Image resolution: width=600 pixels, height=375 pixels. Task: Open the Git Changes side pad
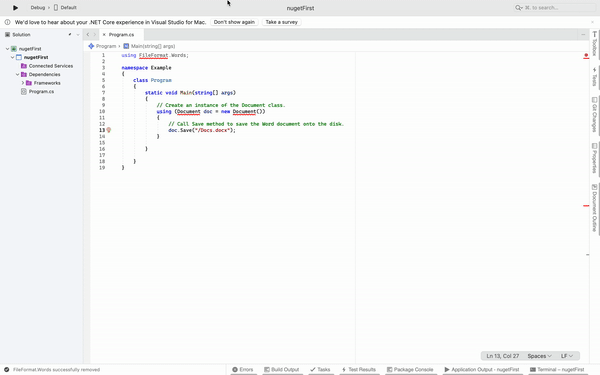click(x=595, y=114)
